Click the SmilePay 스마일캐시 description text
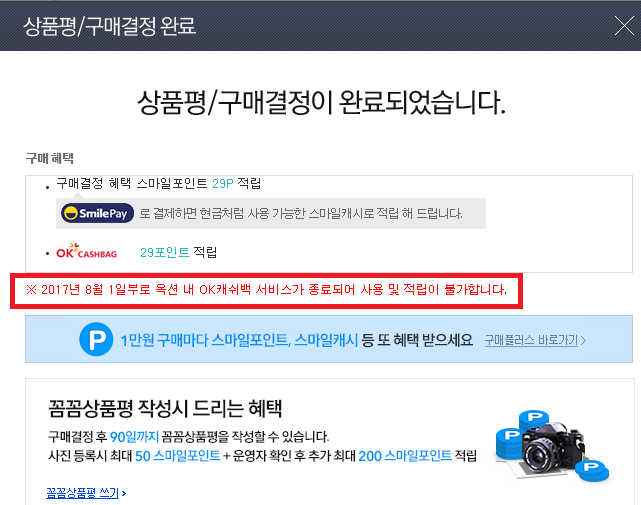641x505 pixels. coord(300,213)
